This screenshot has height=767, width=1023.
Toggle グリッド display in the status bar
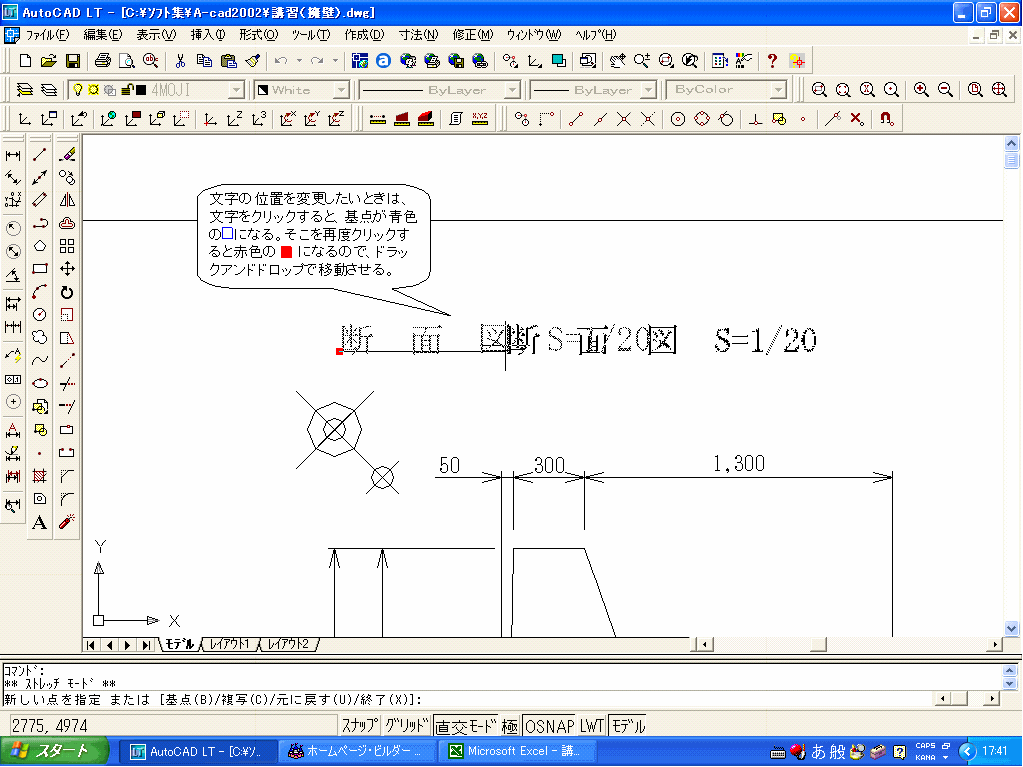coord(406,725)
